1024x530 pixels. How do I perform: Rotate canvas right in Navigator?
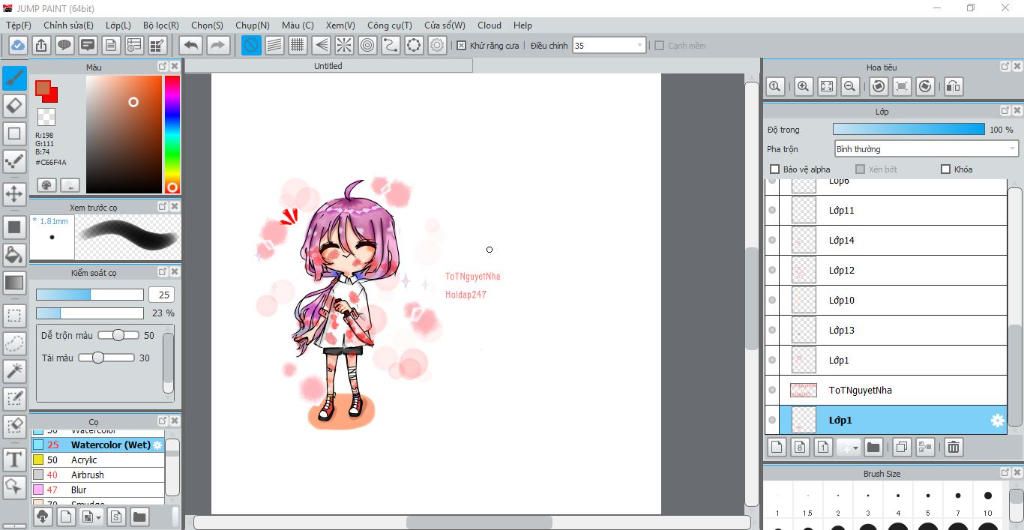[925, 86]
